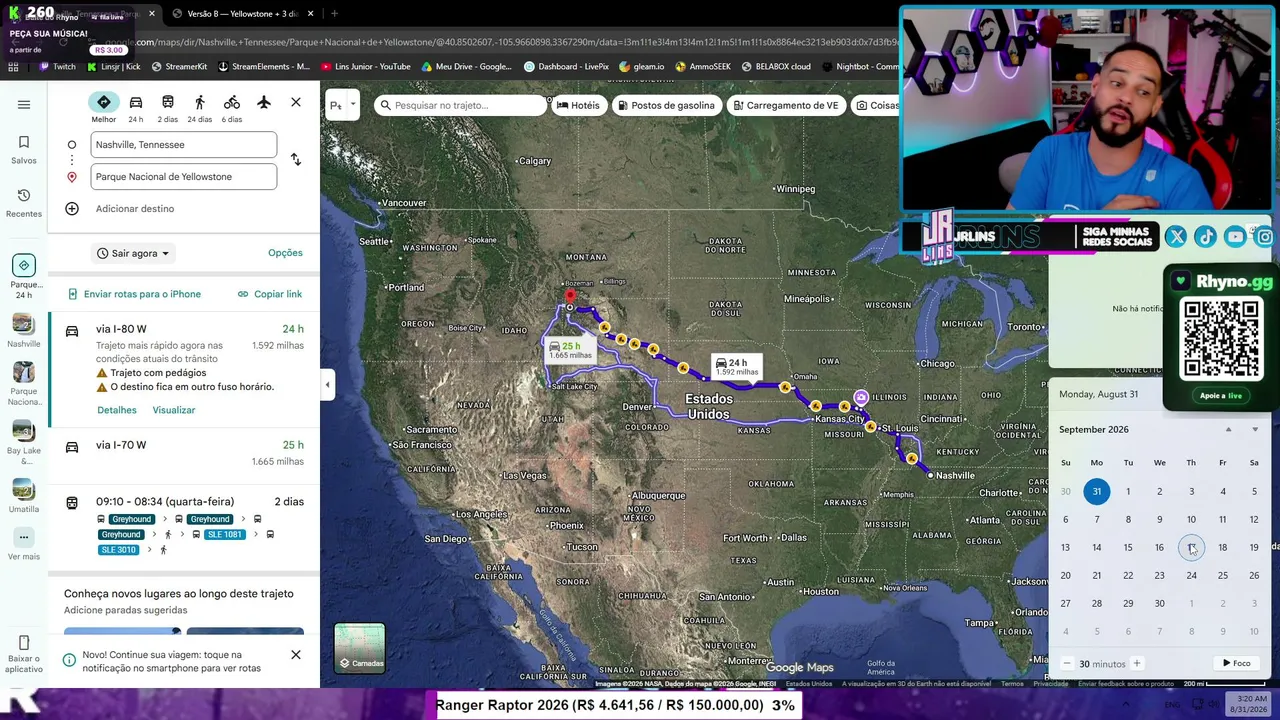Dismiss the 'Continue sua viagem' notification
1280x720 pixels.
296,655
